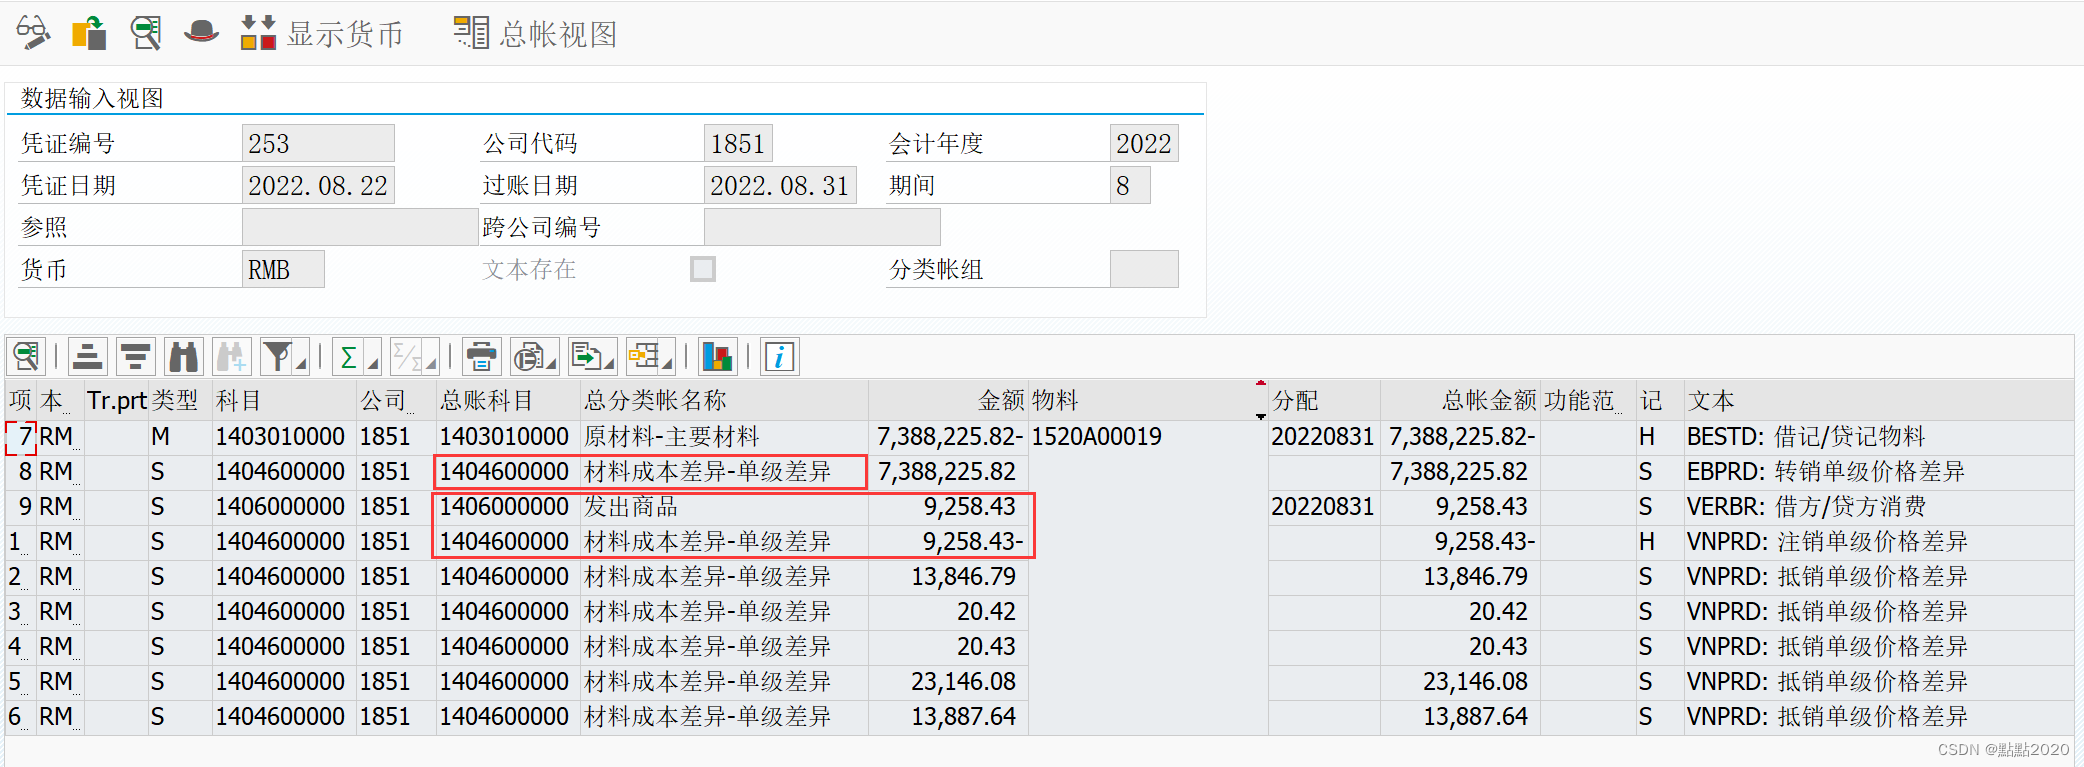
Task: Click the 金额 column header
Action: point(948,401)
